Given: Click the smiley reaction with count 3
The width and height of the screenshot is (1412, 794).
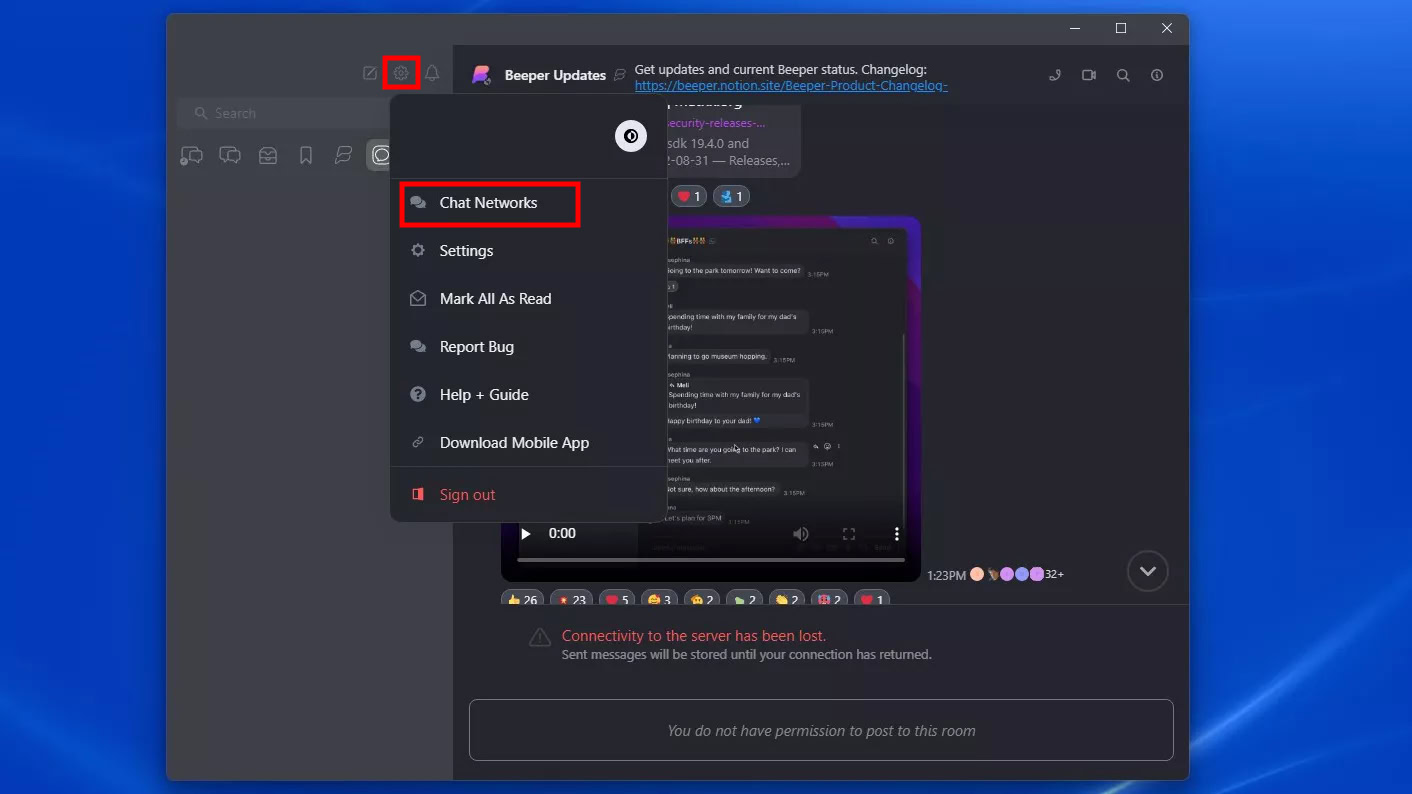Looking at the screenshot, I should 659,600.
